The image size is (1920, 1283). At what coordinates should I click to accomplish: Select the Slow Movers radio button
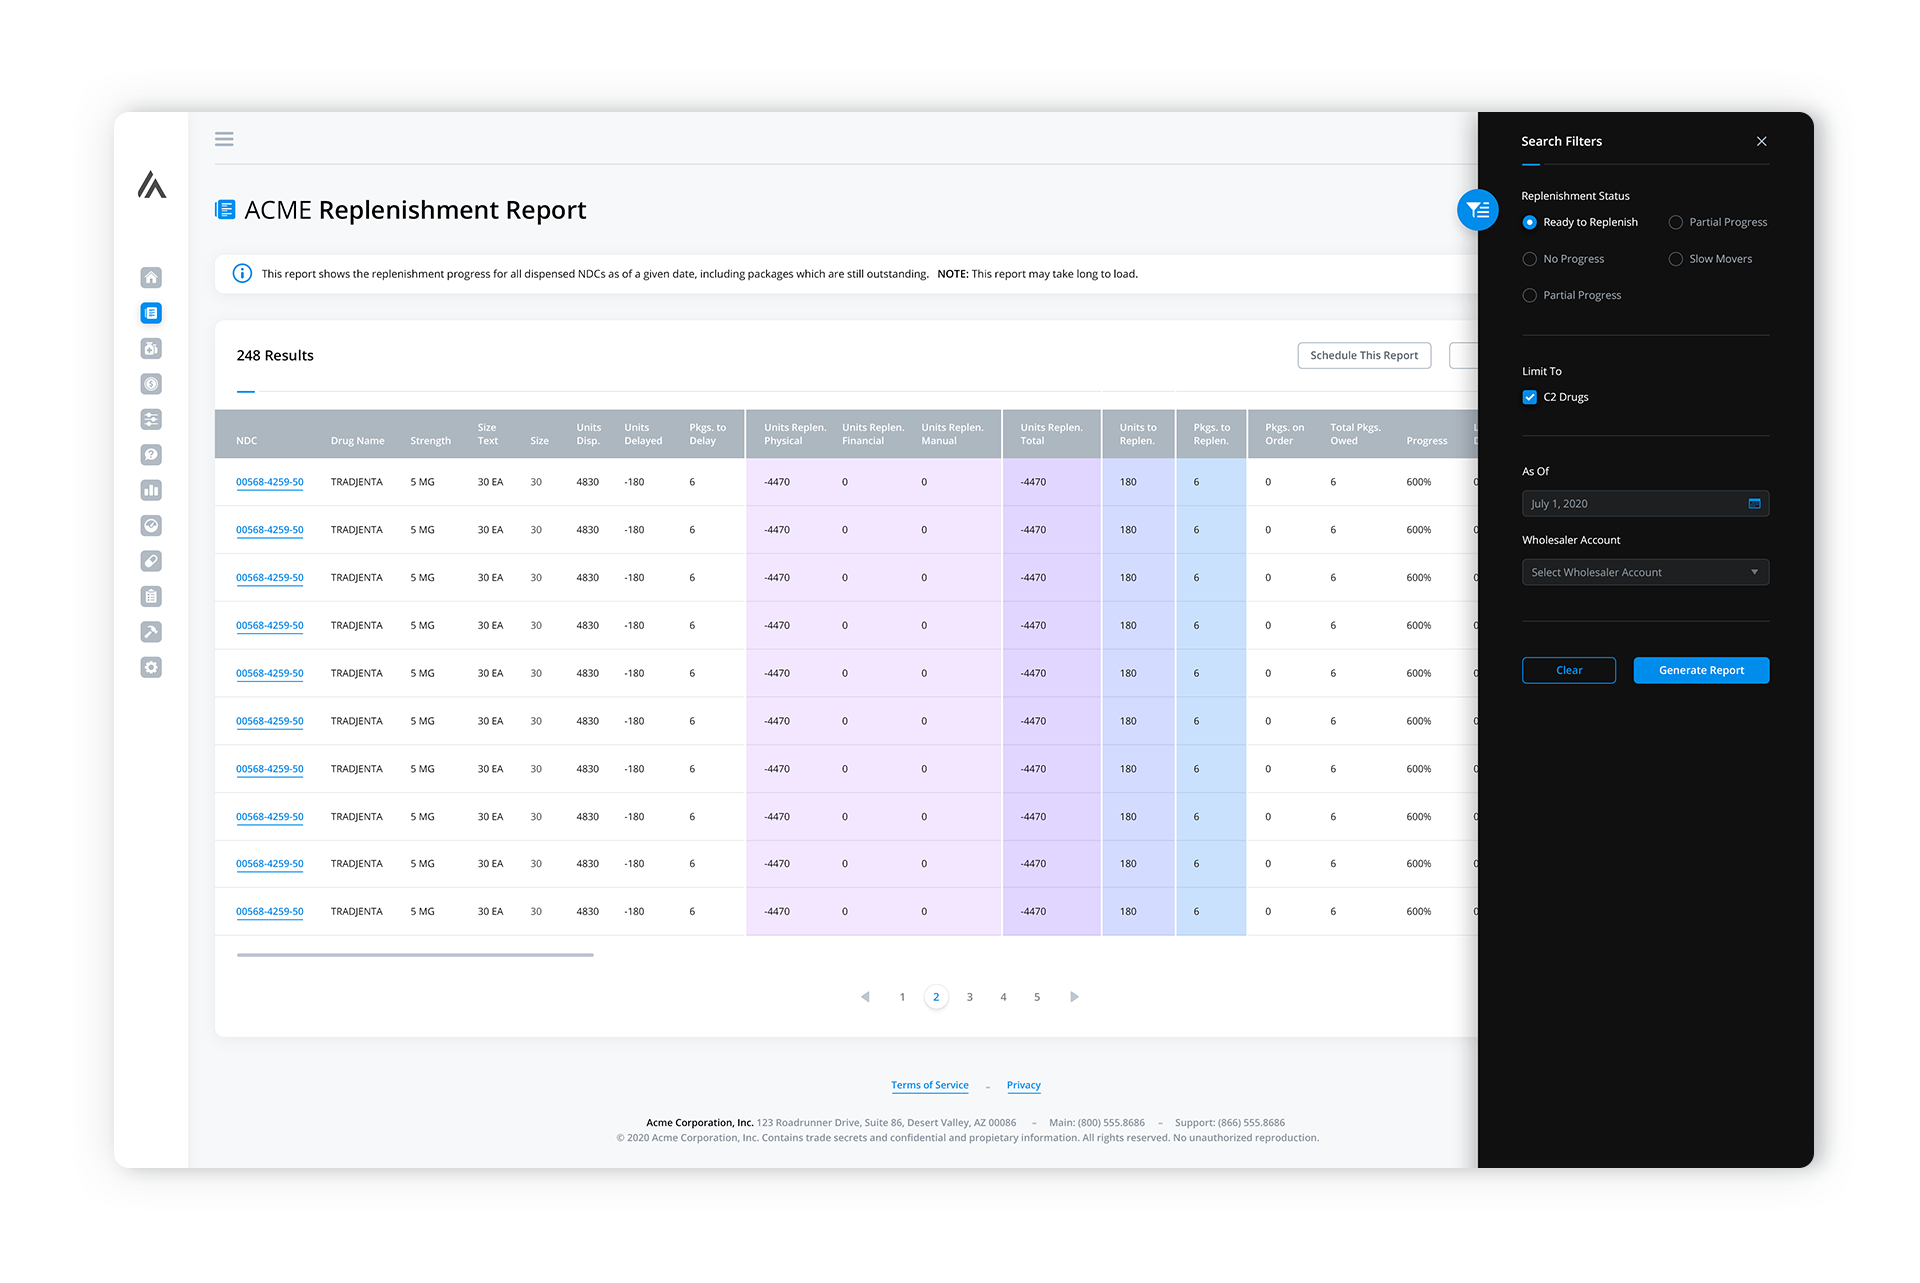coord(1675,258)
